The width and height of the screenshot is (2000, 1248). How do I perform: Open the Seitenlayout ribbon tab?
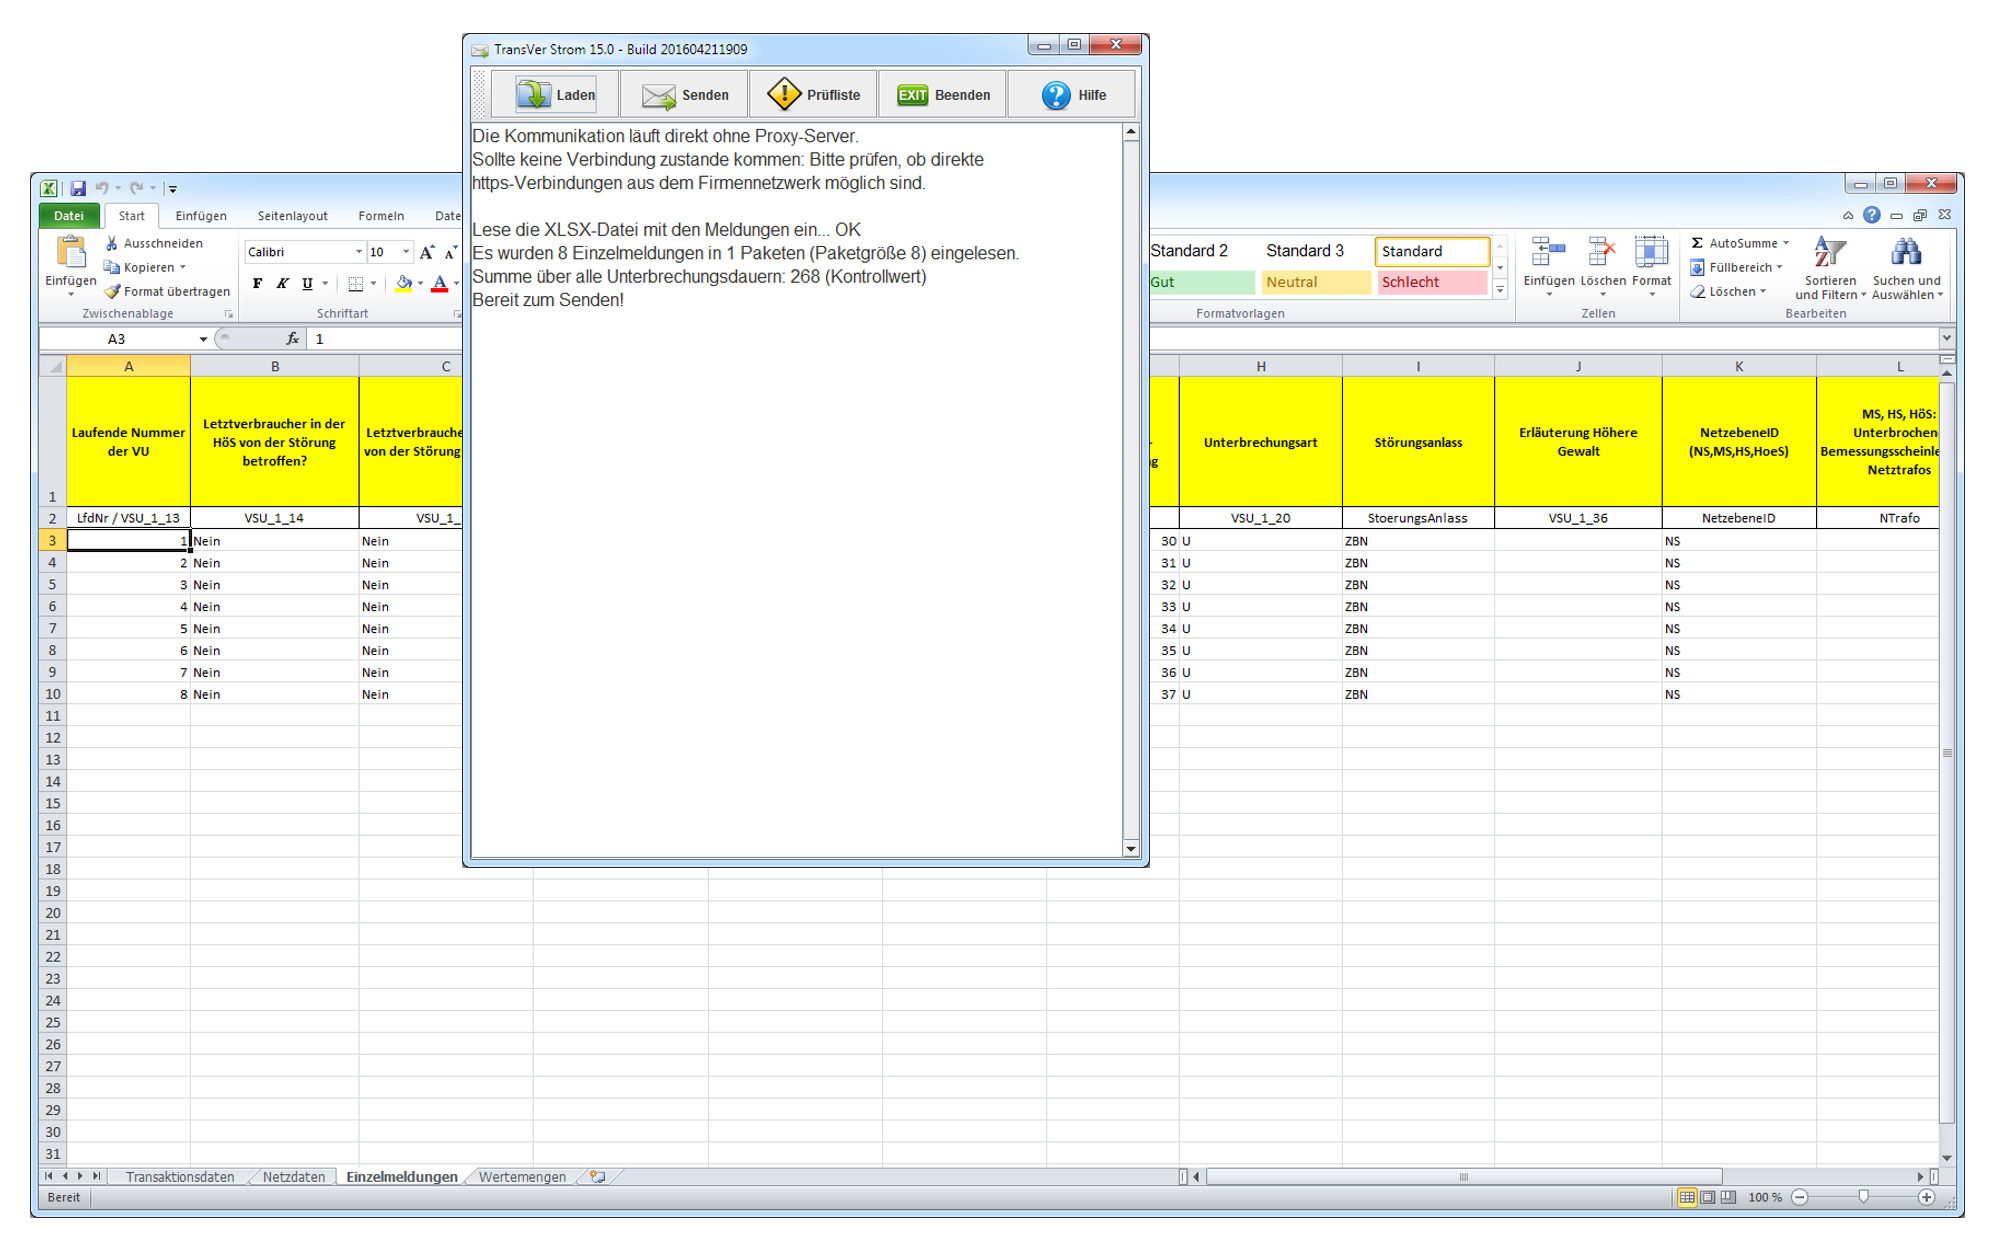pos(292,216)
